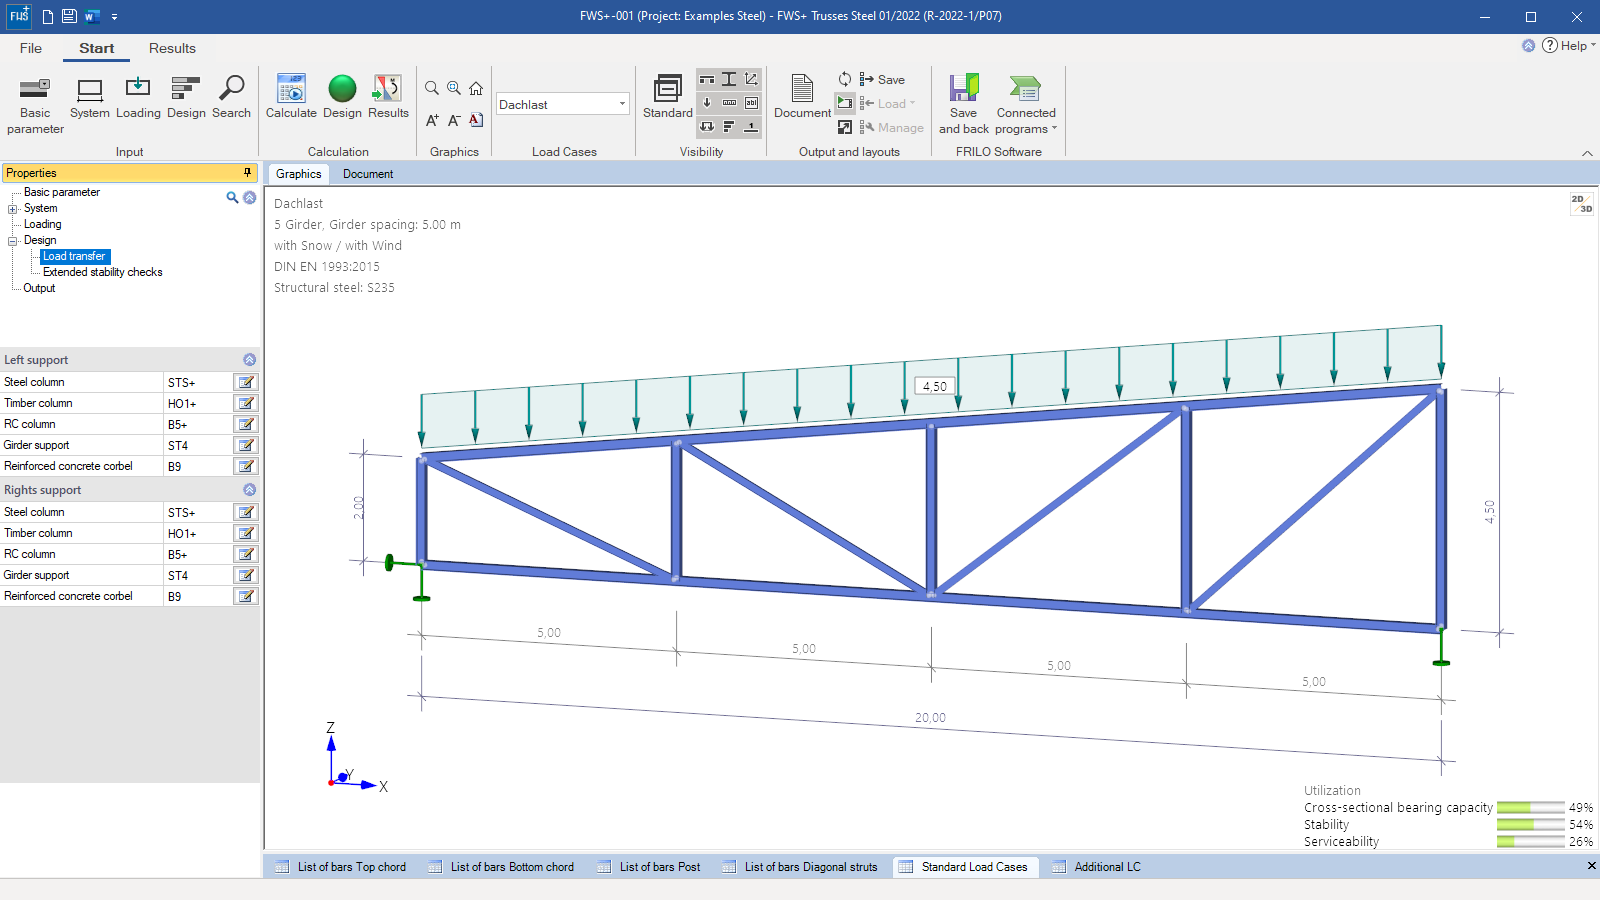
Task: Open quick access toolbar customize arrow
Action: pyautogui.click(x=114, y=16)
